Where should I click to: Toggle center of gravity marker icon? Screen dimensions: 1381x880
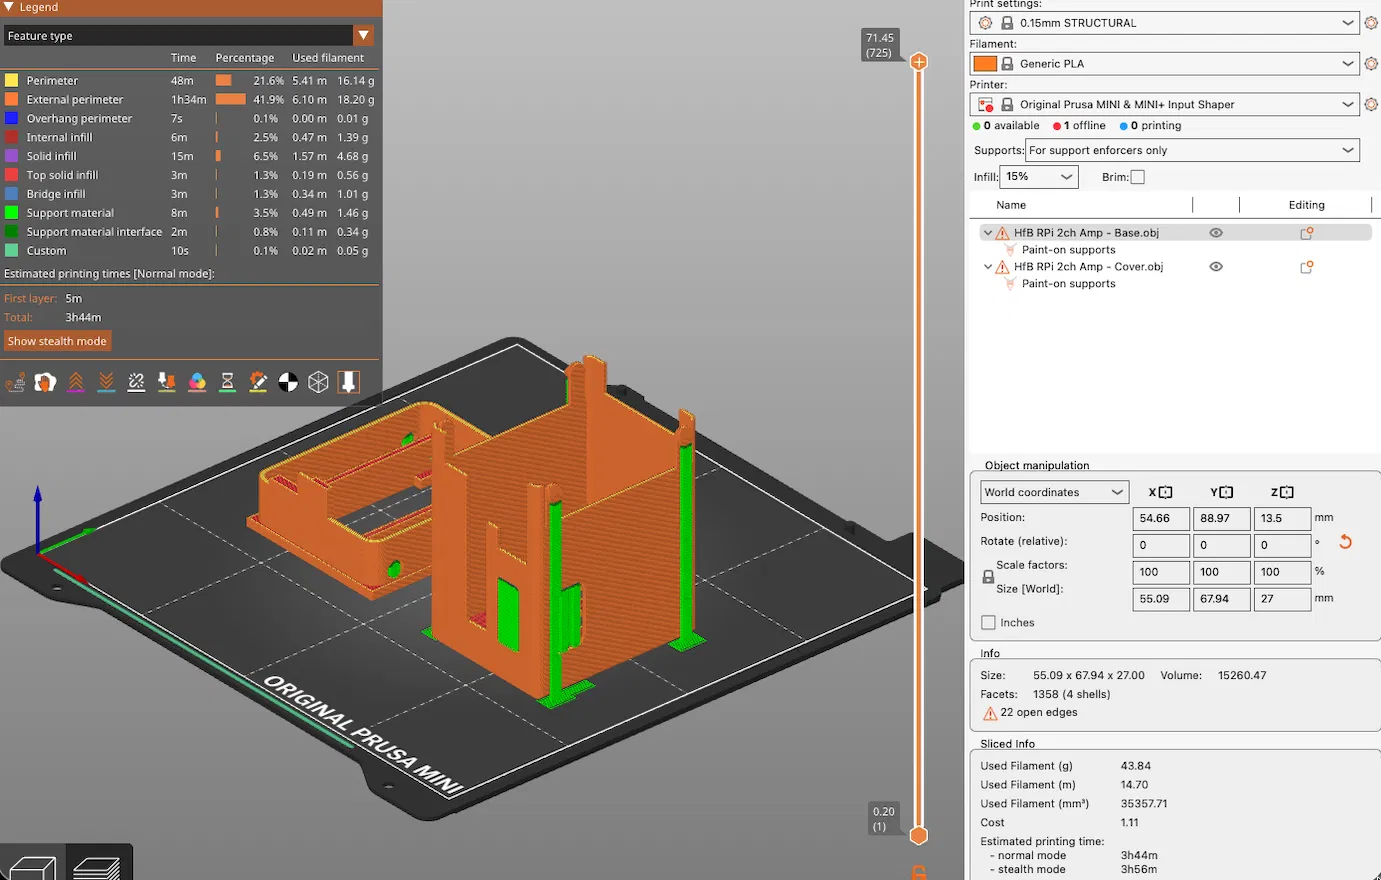click(x=288, y=382)
